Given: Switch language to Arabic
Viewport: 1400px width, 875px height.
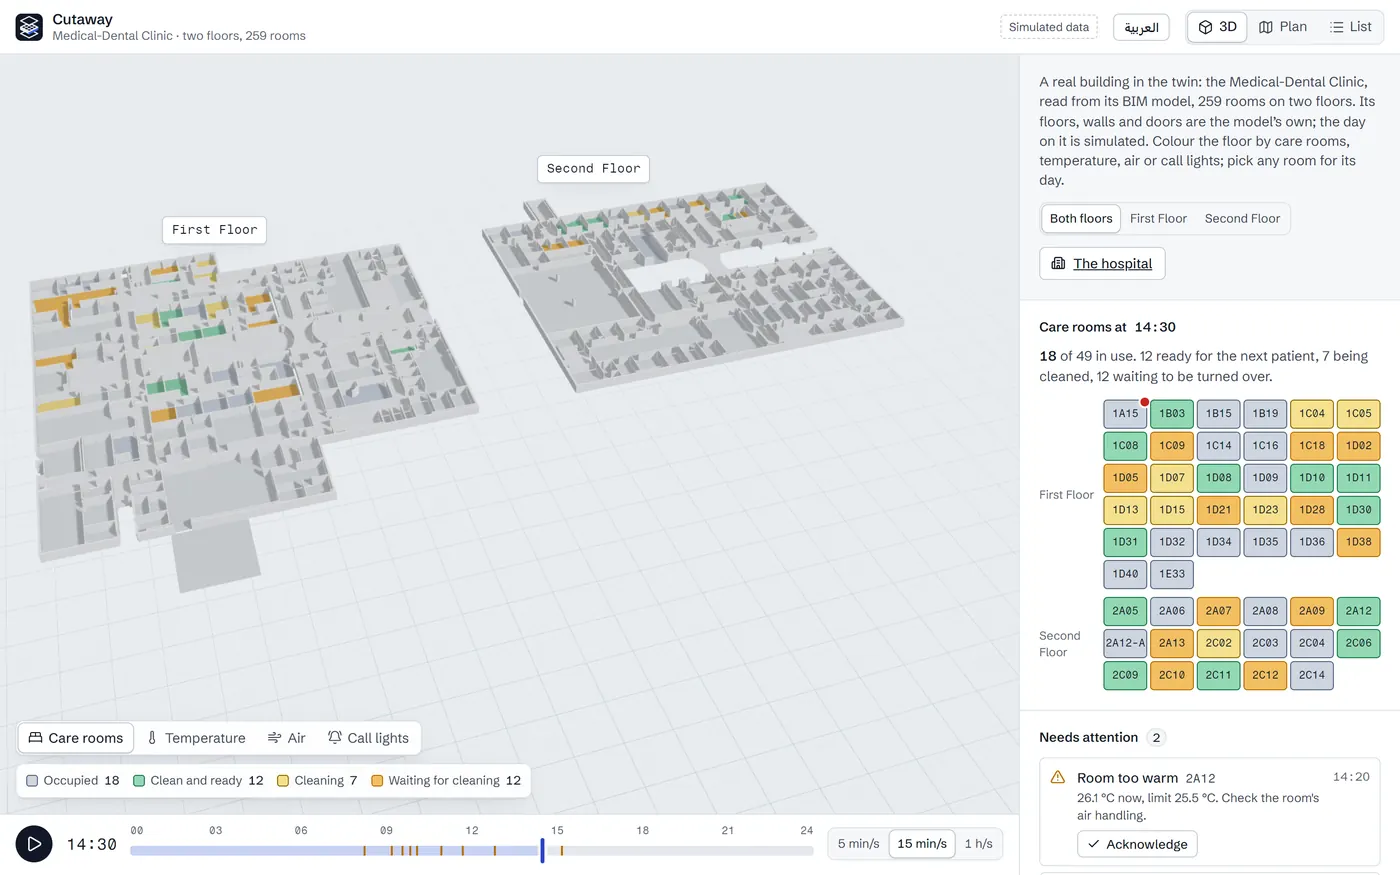Looking at the screenshot, I should tap(1141, 27).
